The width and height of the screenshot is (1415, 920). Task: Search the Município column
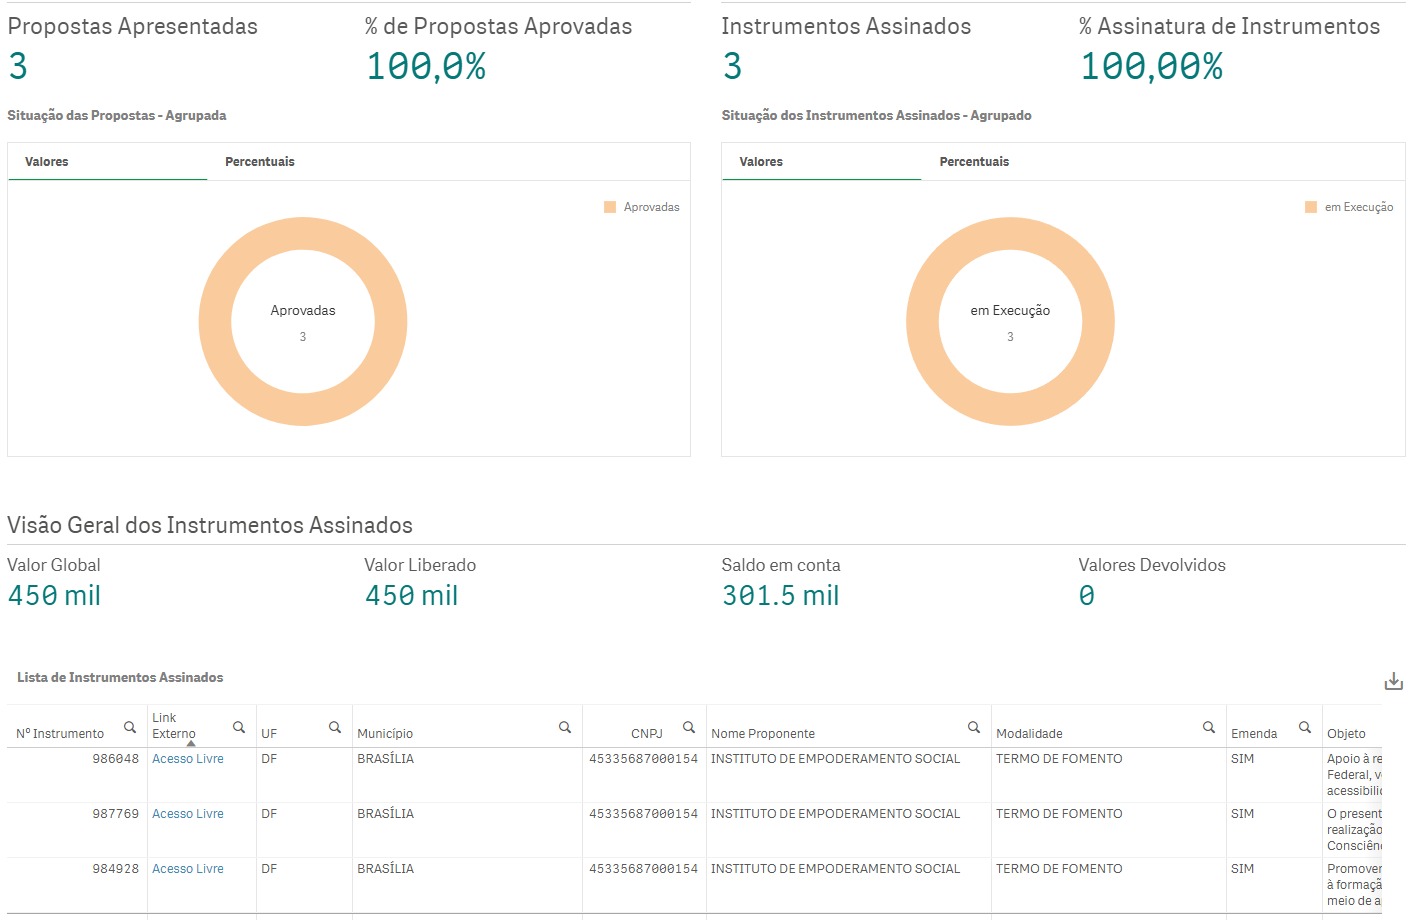565,727
